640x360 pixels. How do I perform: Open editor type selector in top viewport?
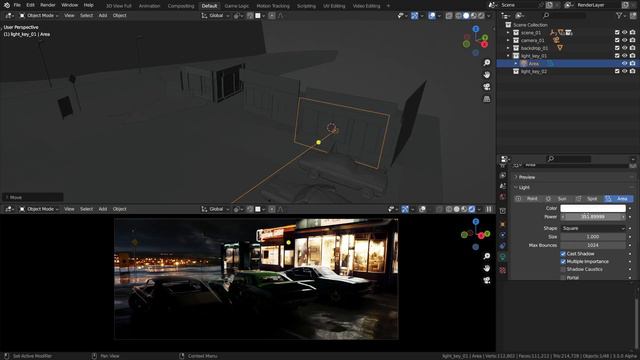[x=9, y=16]
